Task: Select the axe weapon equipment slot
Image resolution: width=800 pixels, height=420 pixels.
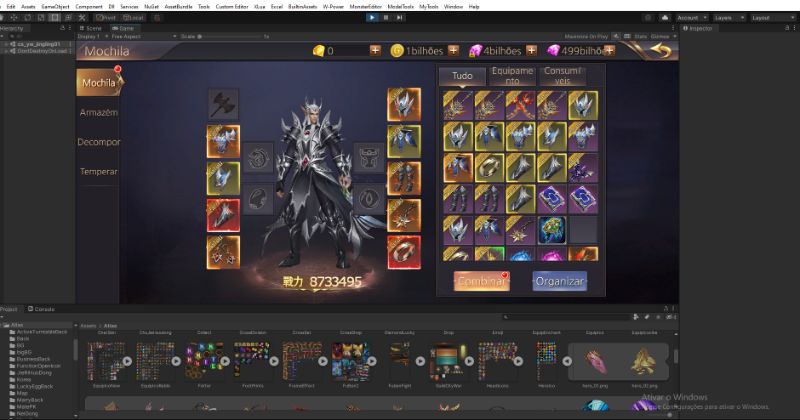Action: pyautogui.click(x=222, y=103)
